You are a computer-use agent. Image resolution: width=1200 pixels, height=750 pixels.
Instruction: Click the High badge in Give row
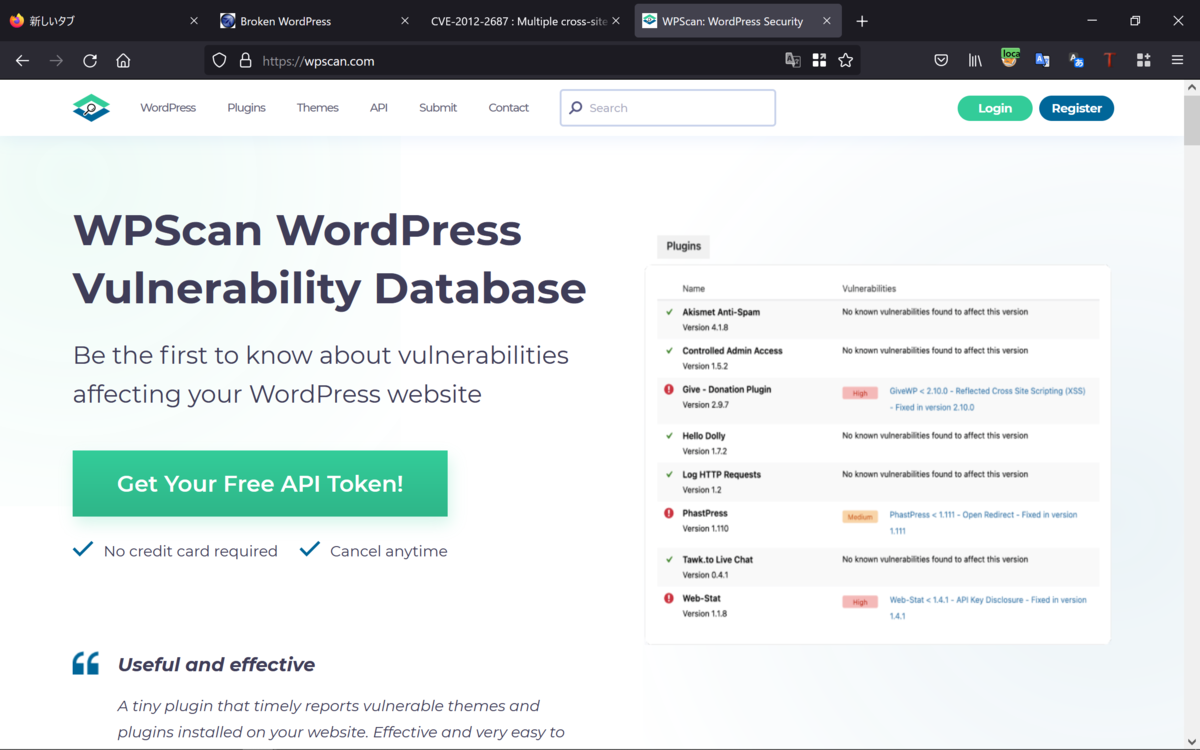[x=859, y=393]
